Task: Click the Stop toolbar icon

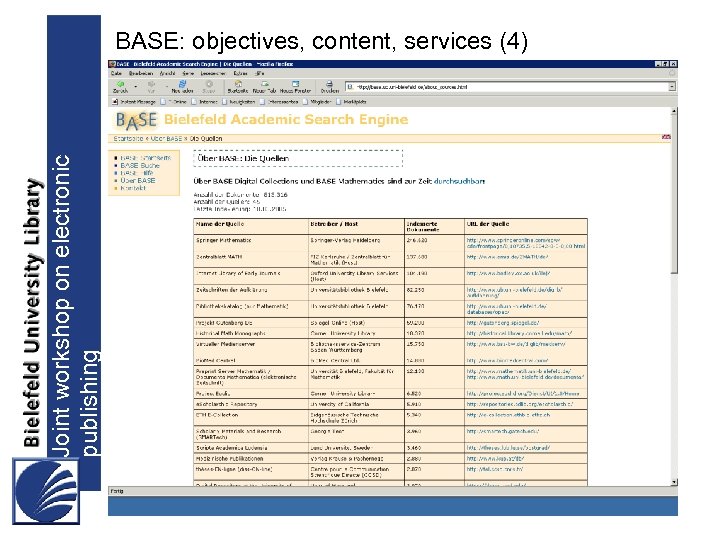Action: click(209, 84)
